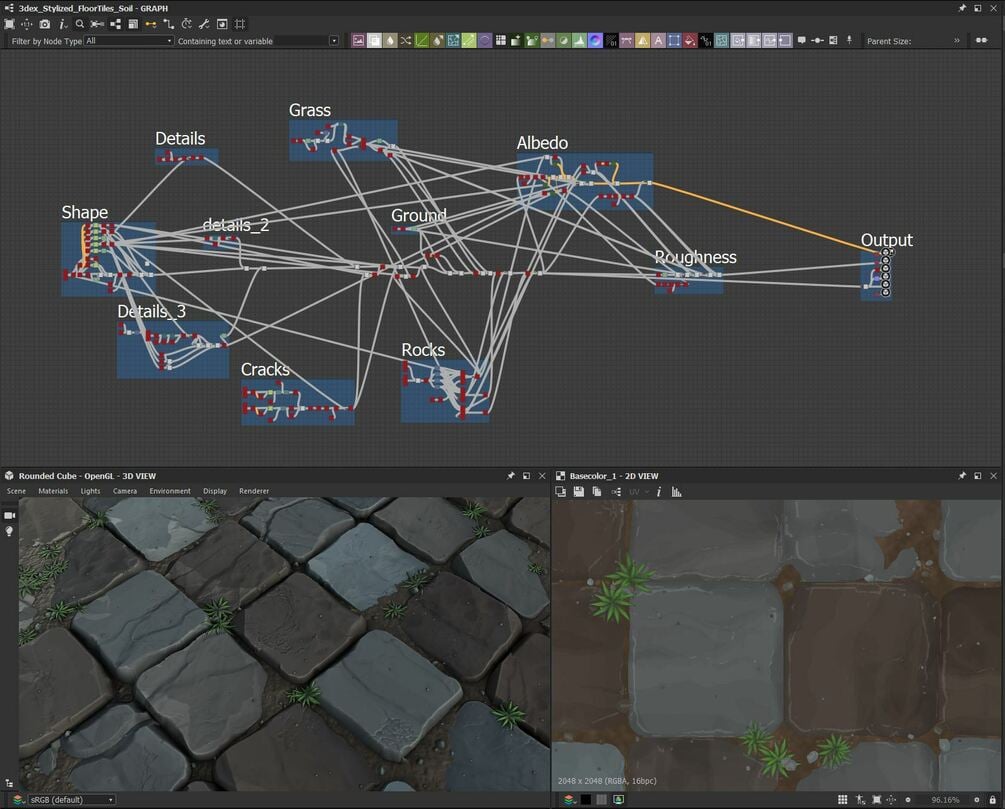Click the graph snapshot camera icon

tap(44, 24)
